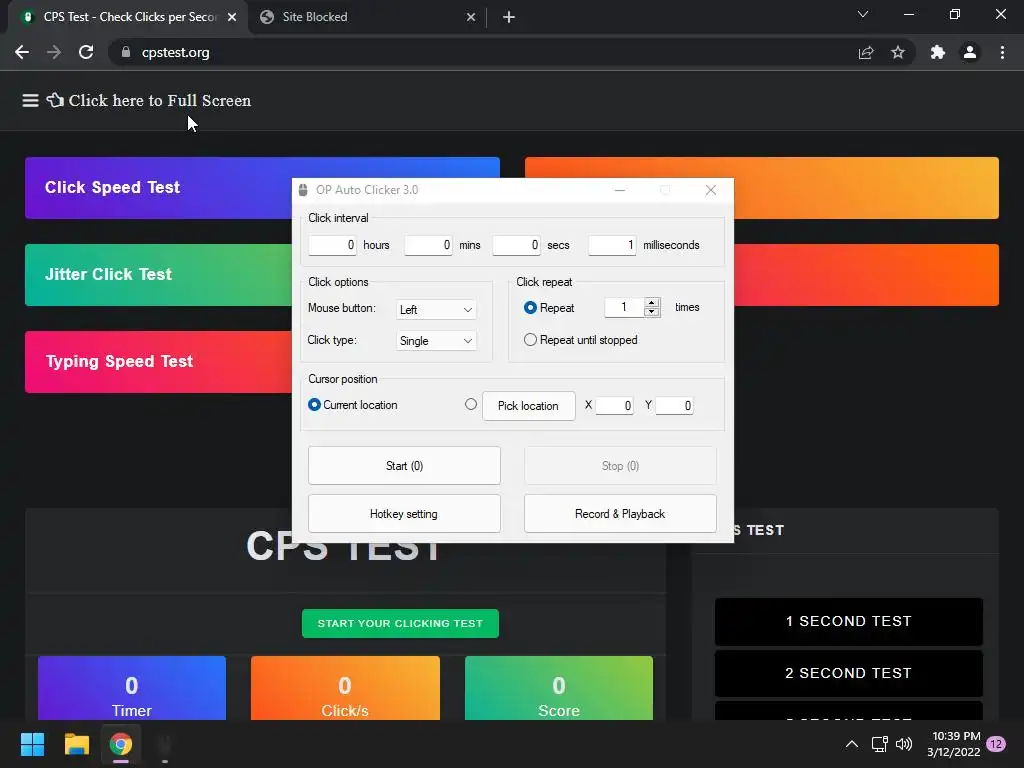Click 'Click here to Full Screen' link
This screenshot has height=768, width=1024.
pos(159,101)
